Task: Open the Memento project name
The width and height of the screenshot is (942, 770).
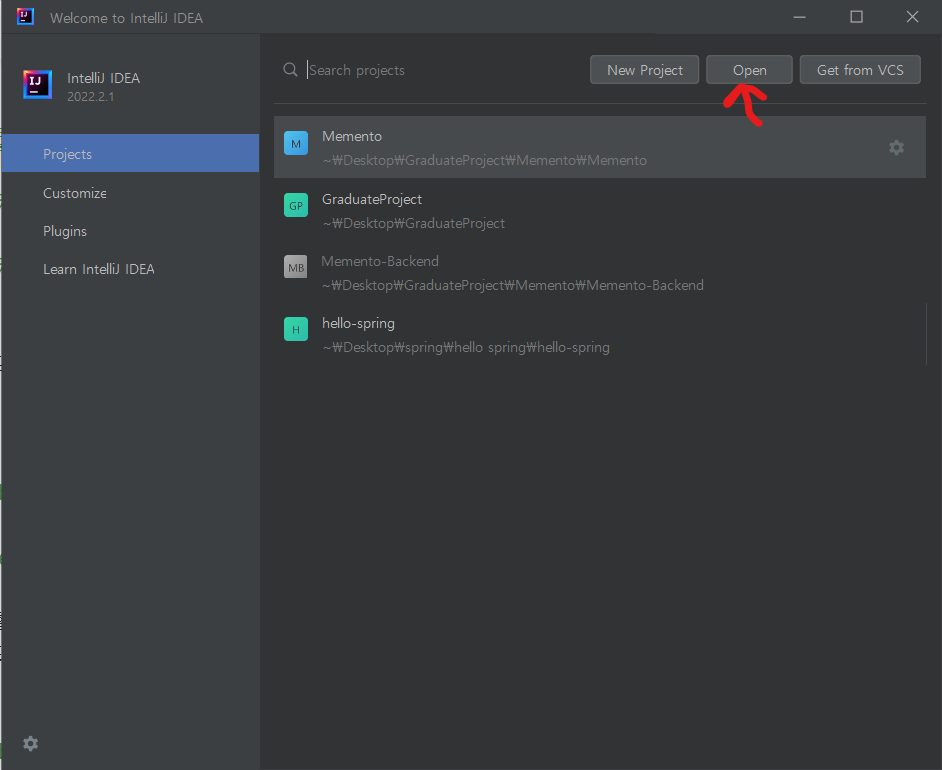Action: [x=351, y=136]
